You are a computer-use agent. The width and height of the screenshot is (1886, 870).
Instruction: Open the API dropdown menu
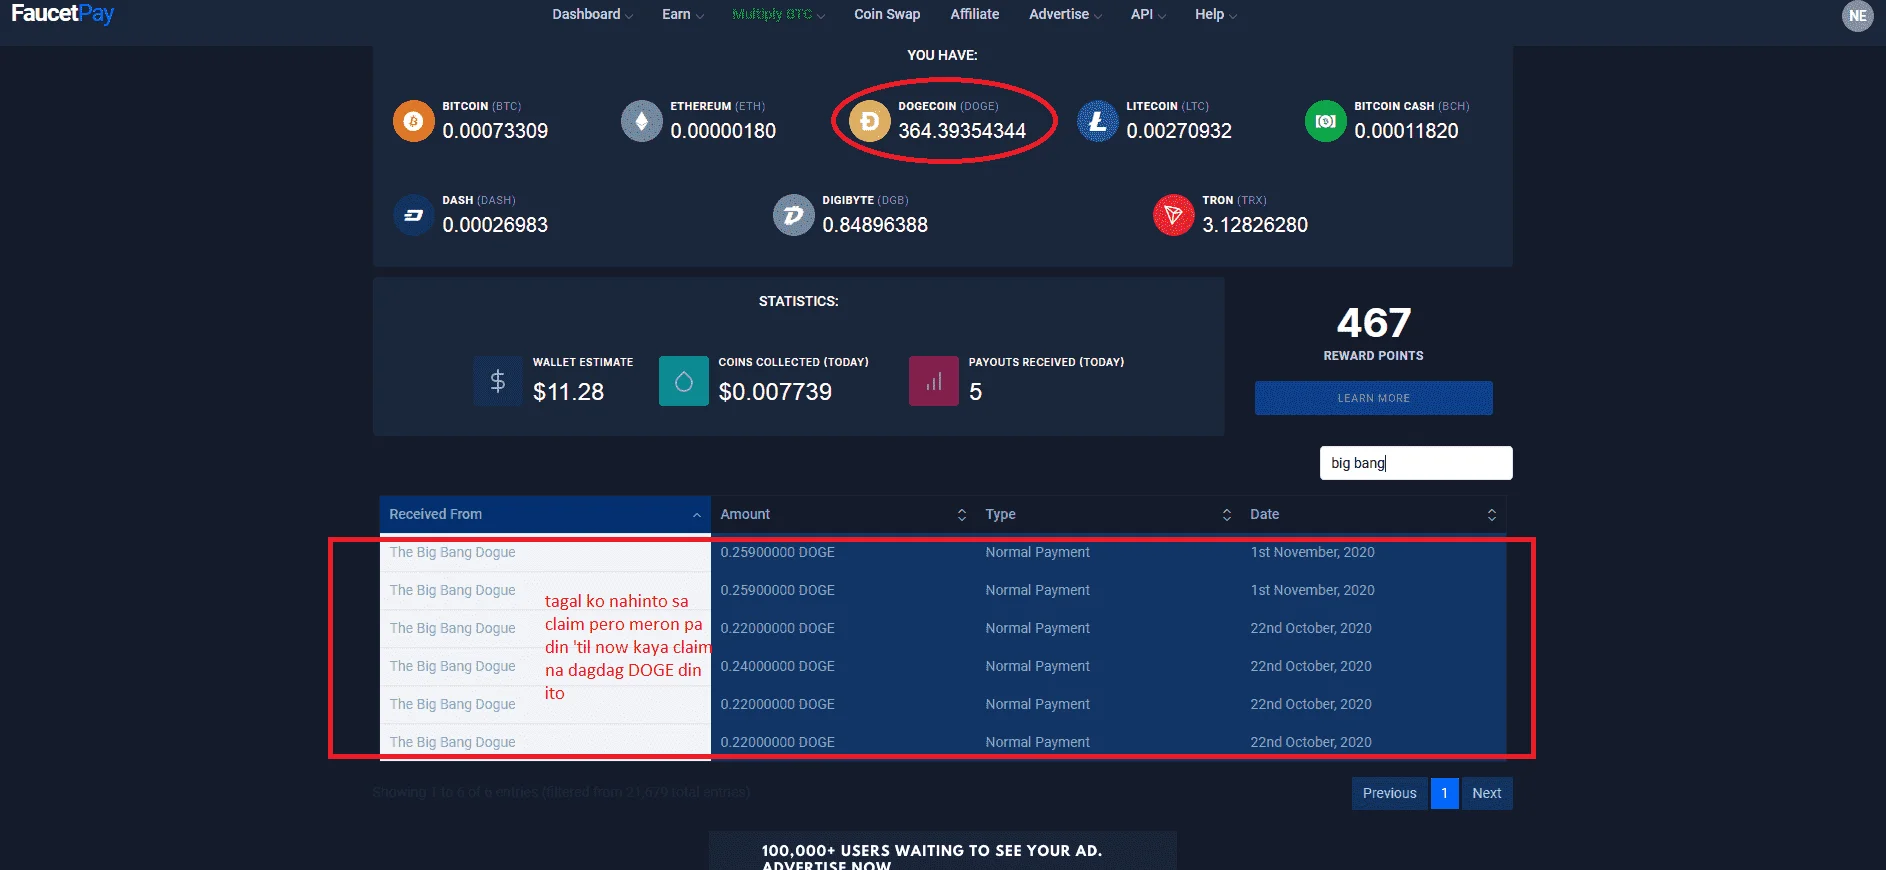tap(1148, 14)
